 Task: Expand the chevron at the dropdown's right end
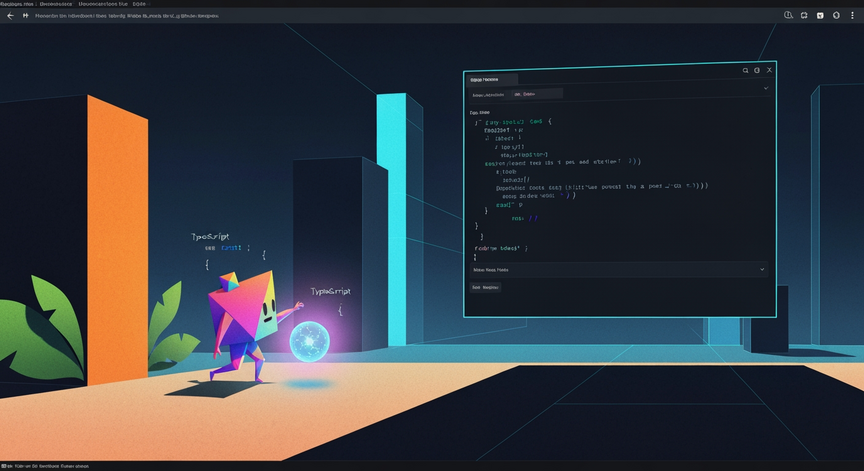(762, 269)
